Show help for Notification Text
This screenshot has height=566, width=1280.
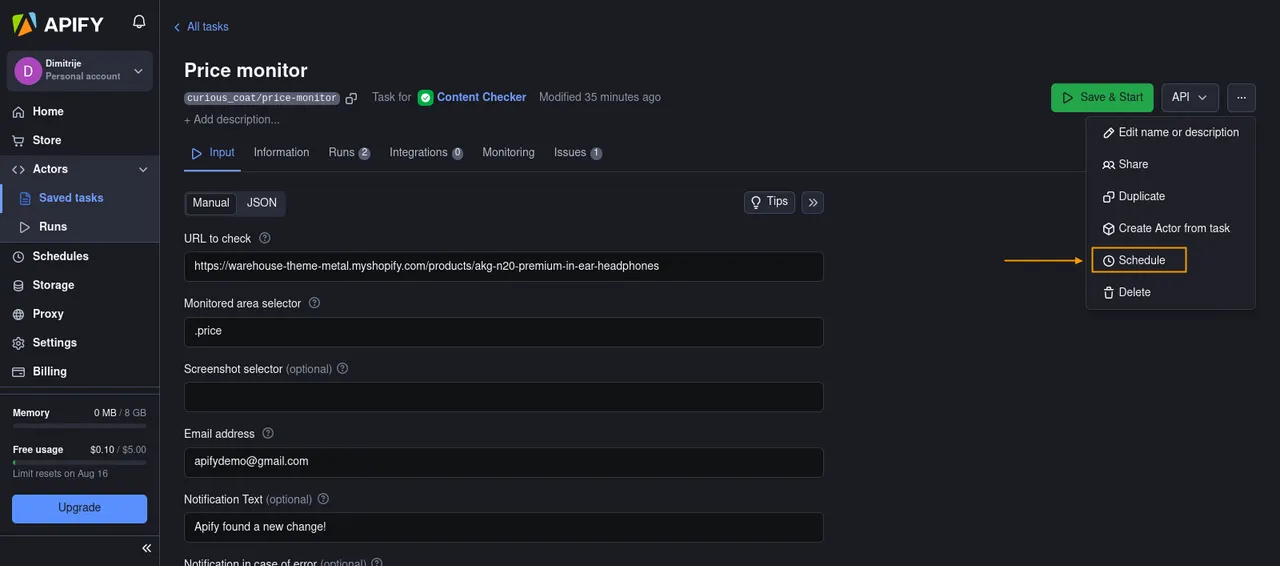323,499
